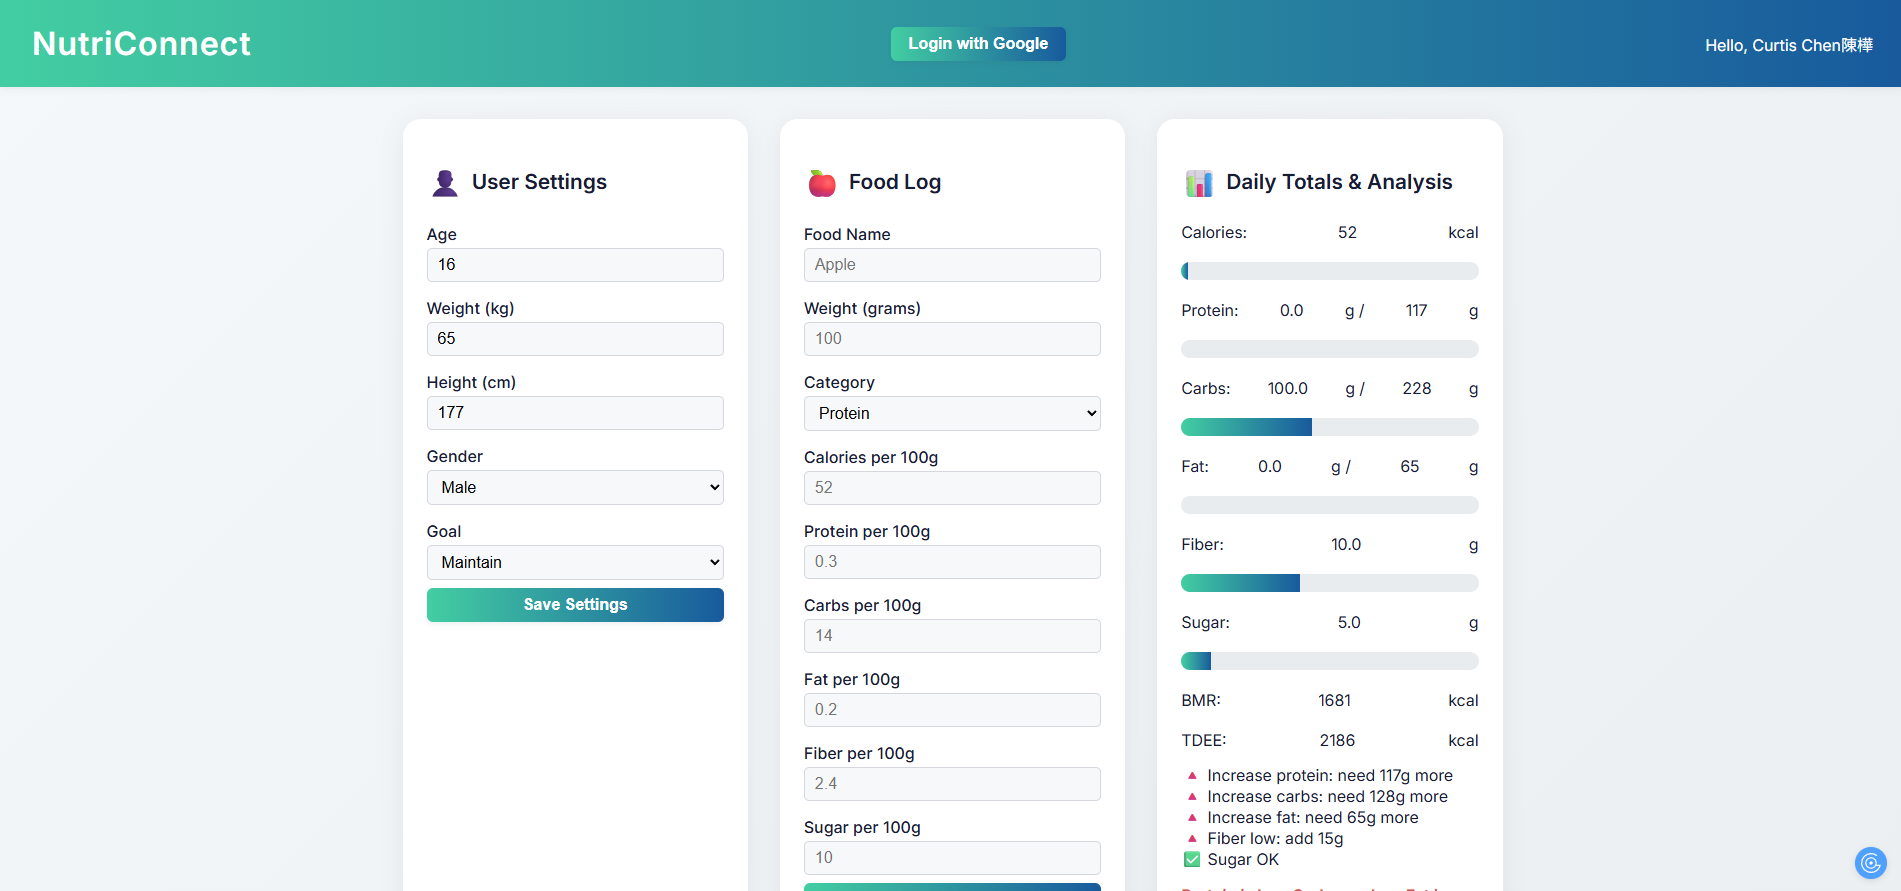The height and width of the screenshot is (891, 1901).
Task: Click the Food Log apple icon
Action: (x=822, y=183)
